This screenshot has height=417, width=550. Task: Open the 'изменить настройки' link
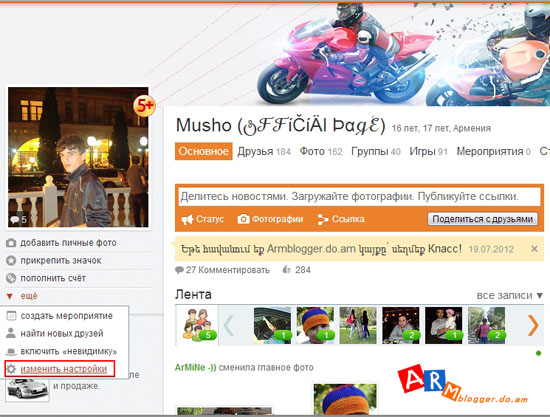click(63, 369)
